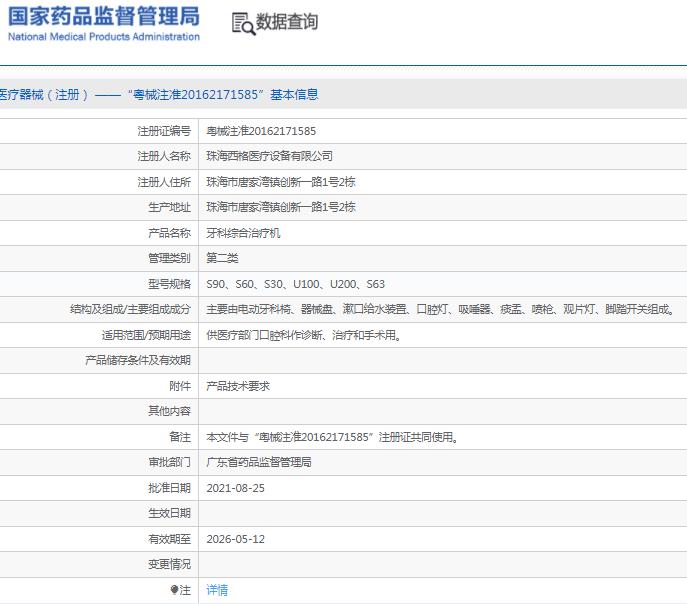Click the 数据查询 heading text
This screenshot has height=604, width=687.
(x=287, y=22)
